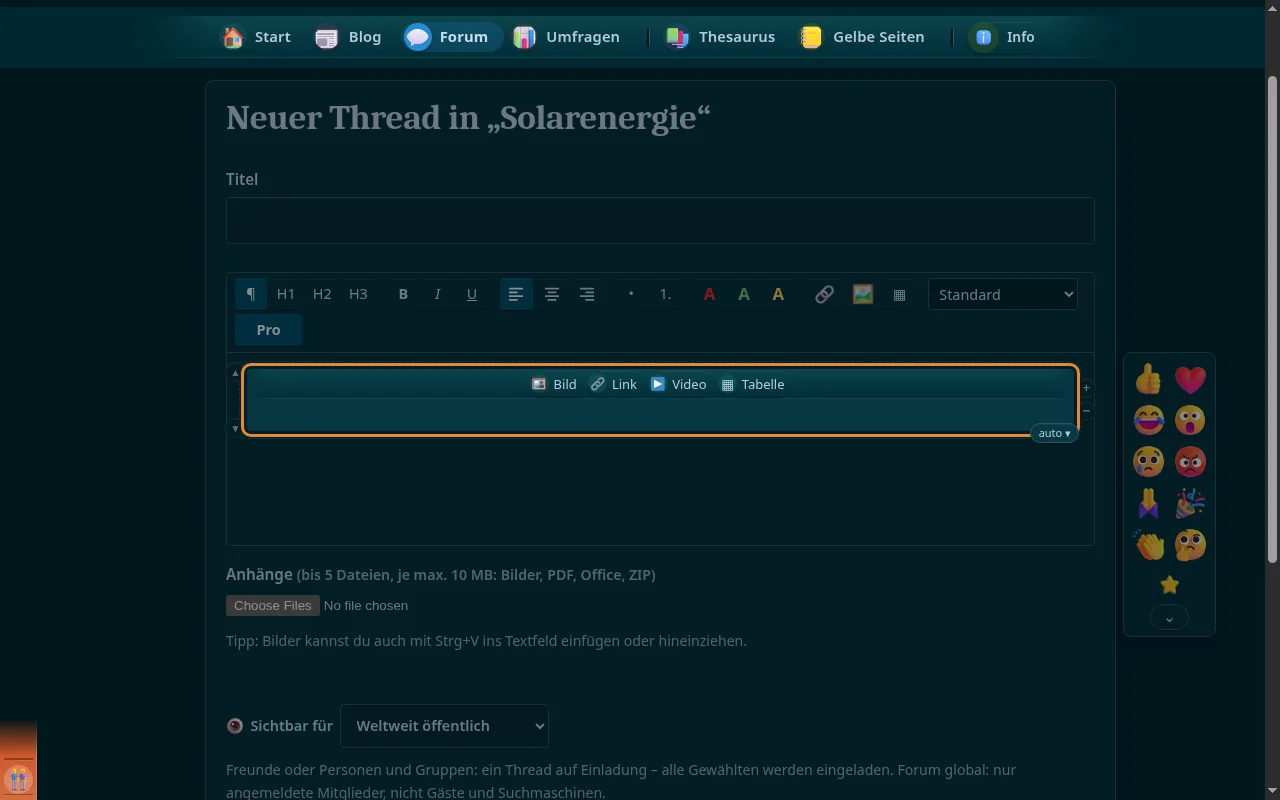Insert Bild via editor block toolbar
The image size is (1280, 800).
(x=554, y=384)
